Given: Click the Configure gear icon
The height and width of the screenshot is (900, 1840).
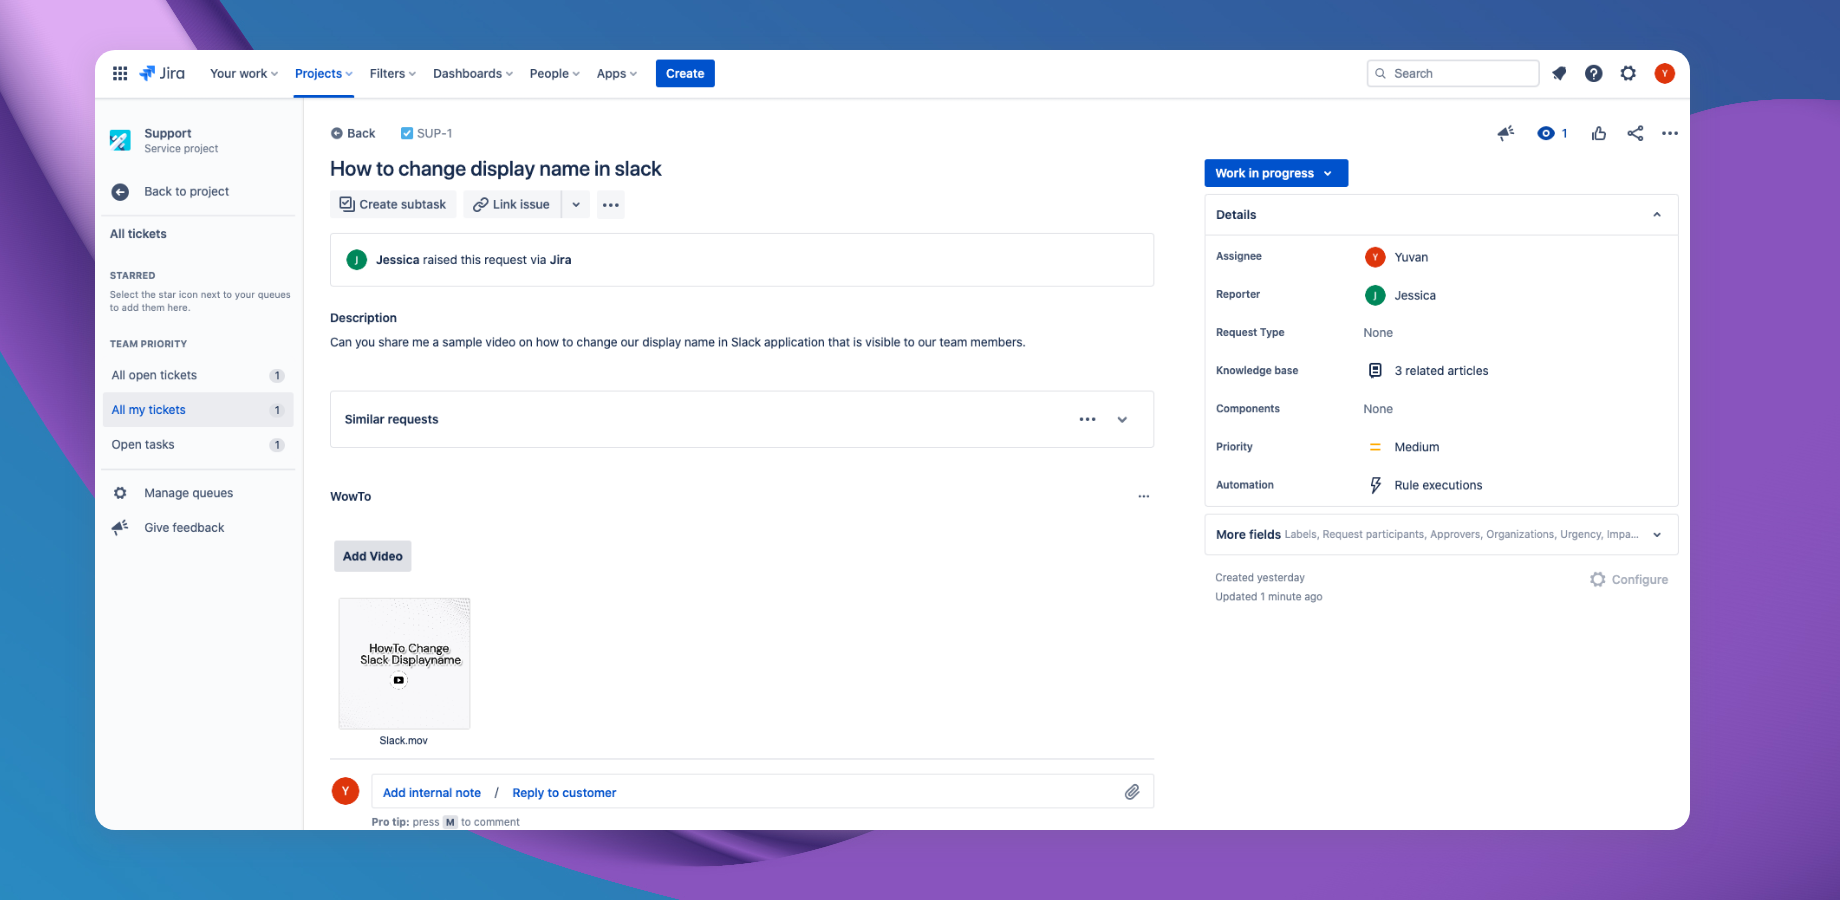Looking at the screenshot, I should (1598, 579).
